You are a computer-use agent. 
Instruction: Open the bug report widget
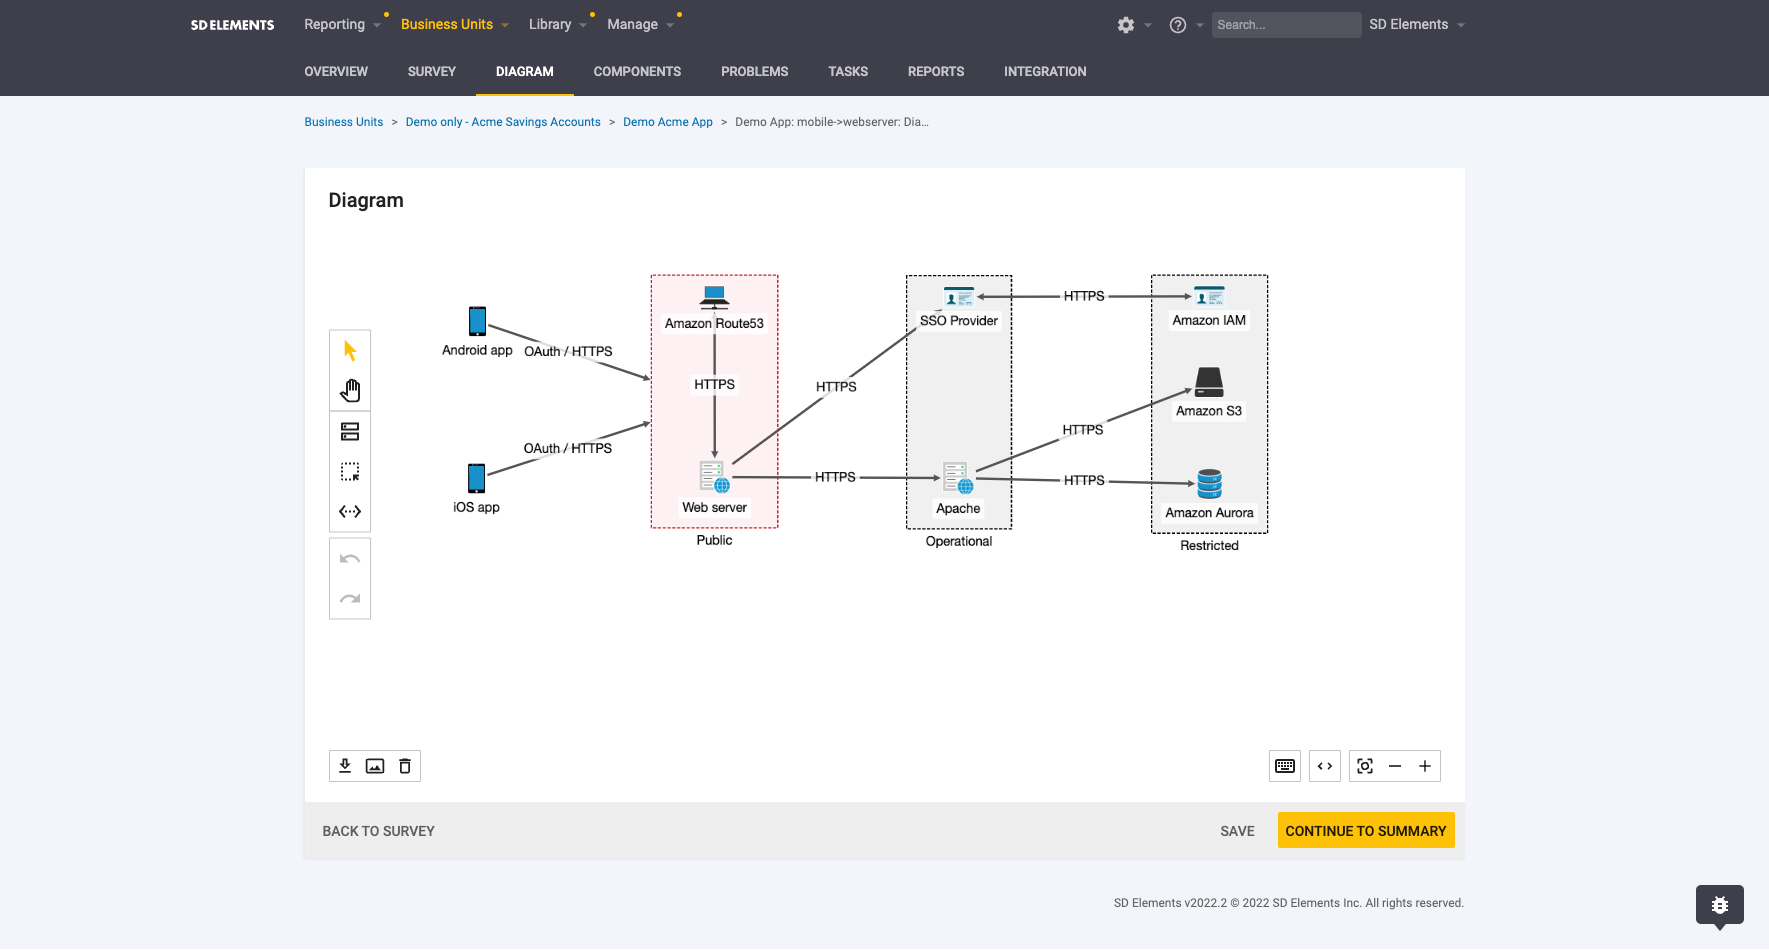coord(1720,905)
